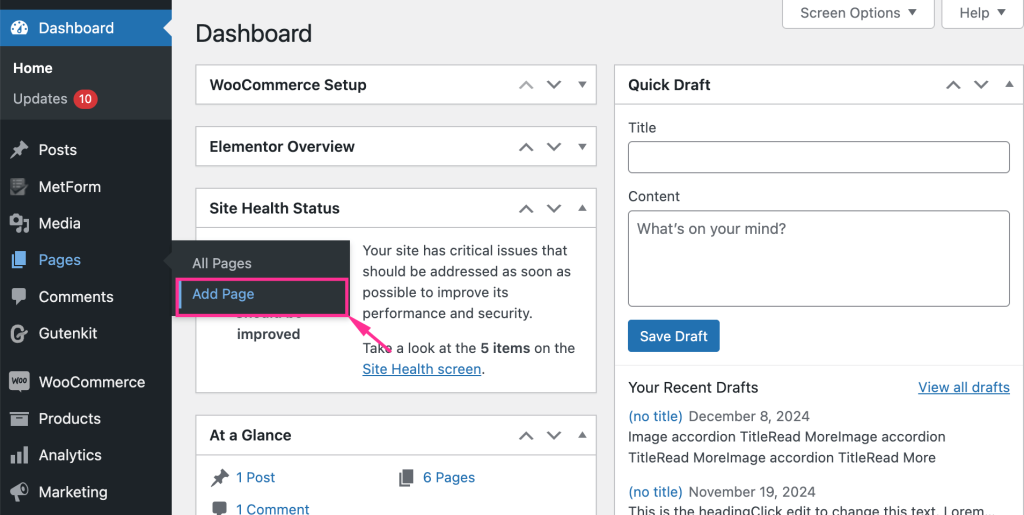Click the Pages icon in sidebar

click(x=19, y=260)
